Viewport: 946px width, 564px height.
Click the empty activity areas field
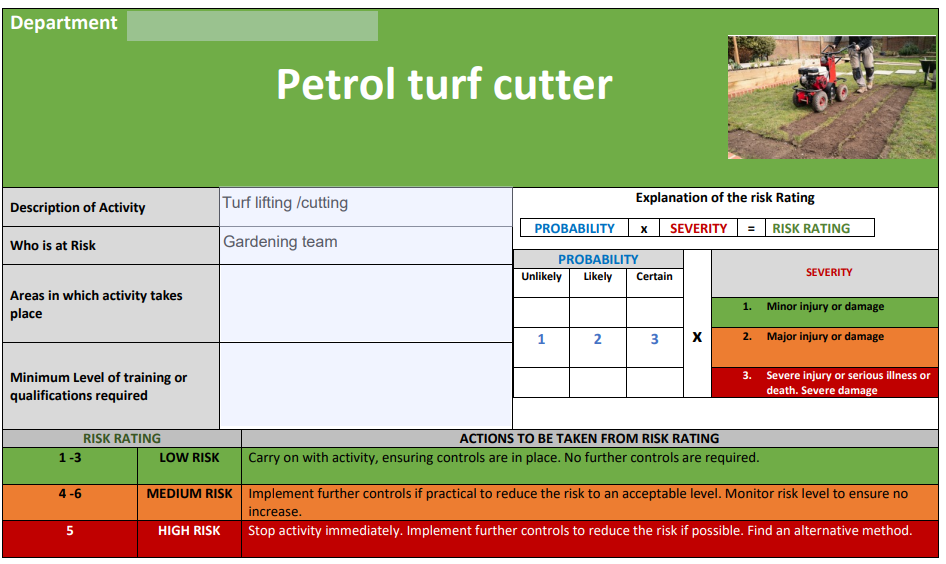pyautogui.click(x=365, y=303)
